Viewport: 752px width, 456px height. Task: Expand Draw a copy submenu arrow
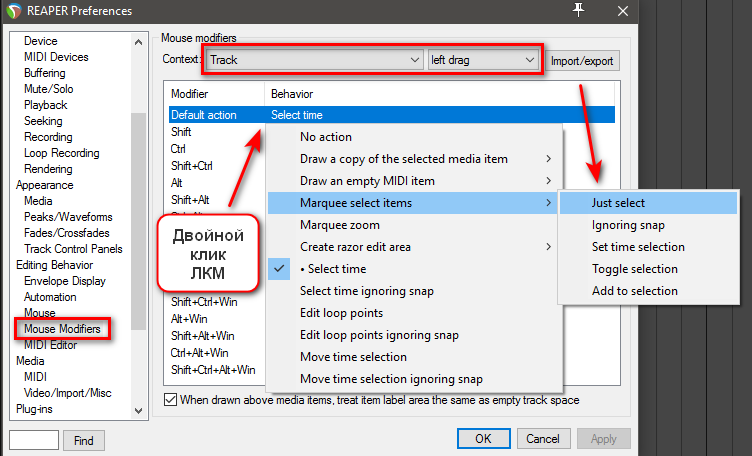pyautogui.click(x=548, y=159)
